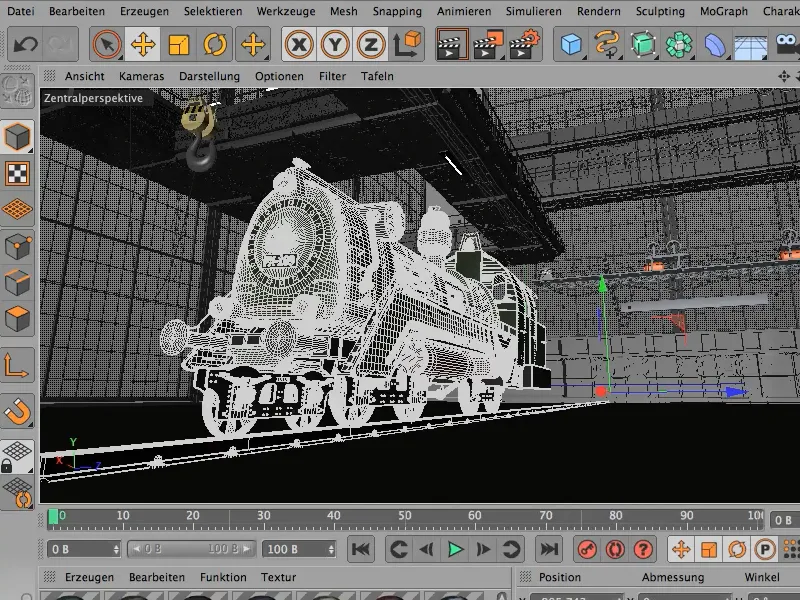Viewport: 800px width, 600px height.
Task: Click the Undo arrow icon
Action: coord(26,44)
